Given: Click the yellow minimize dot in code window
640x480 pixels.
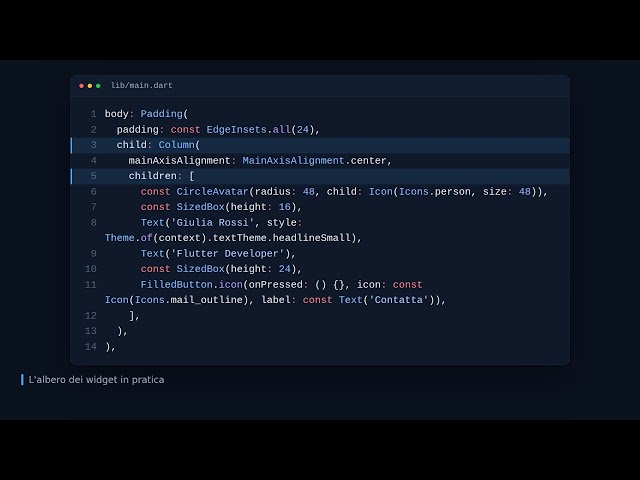Looking at the screenshot, I should pos(90,86).
